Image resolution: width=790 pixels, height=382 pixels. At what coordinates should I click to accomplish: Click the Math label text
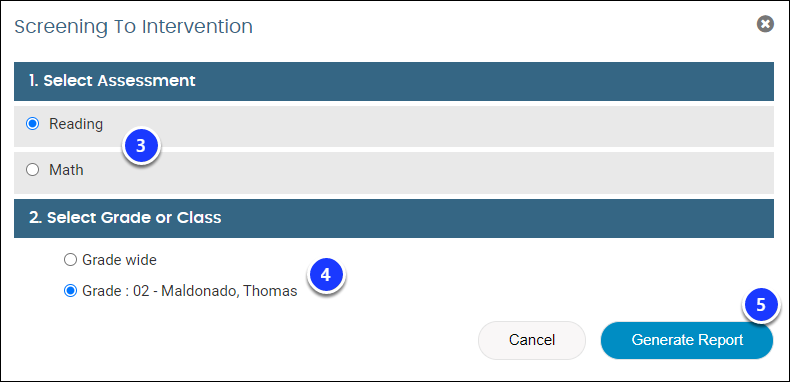(66, 170)
